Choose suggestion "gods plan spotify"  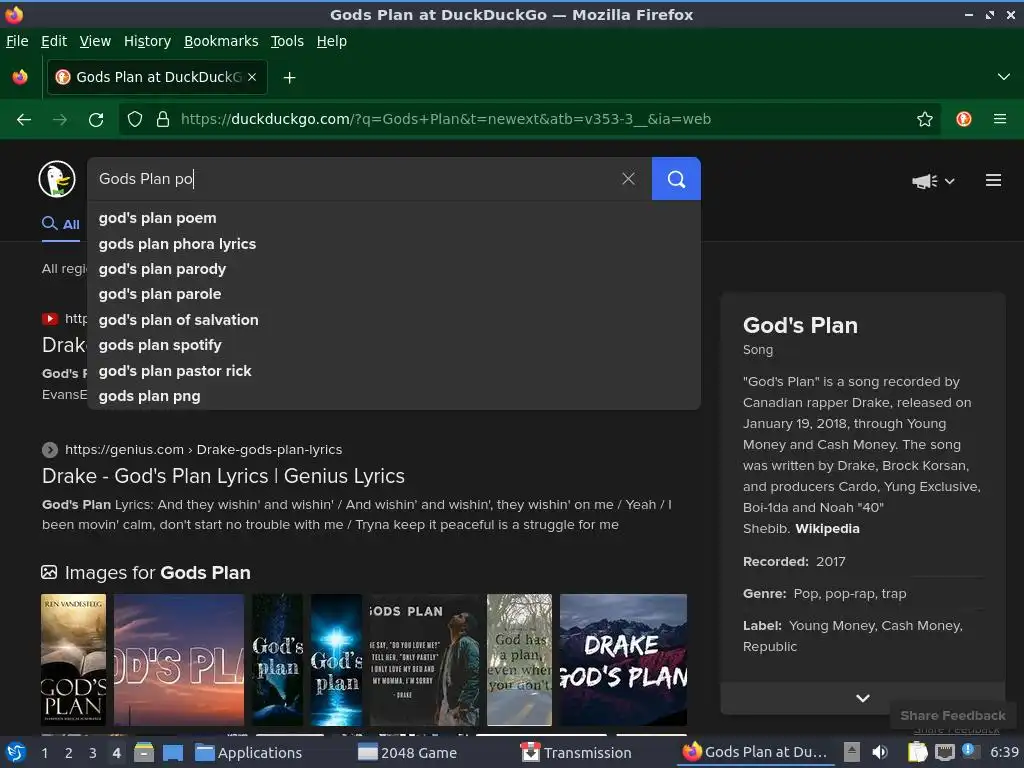[x=394, y=345]
